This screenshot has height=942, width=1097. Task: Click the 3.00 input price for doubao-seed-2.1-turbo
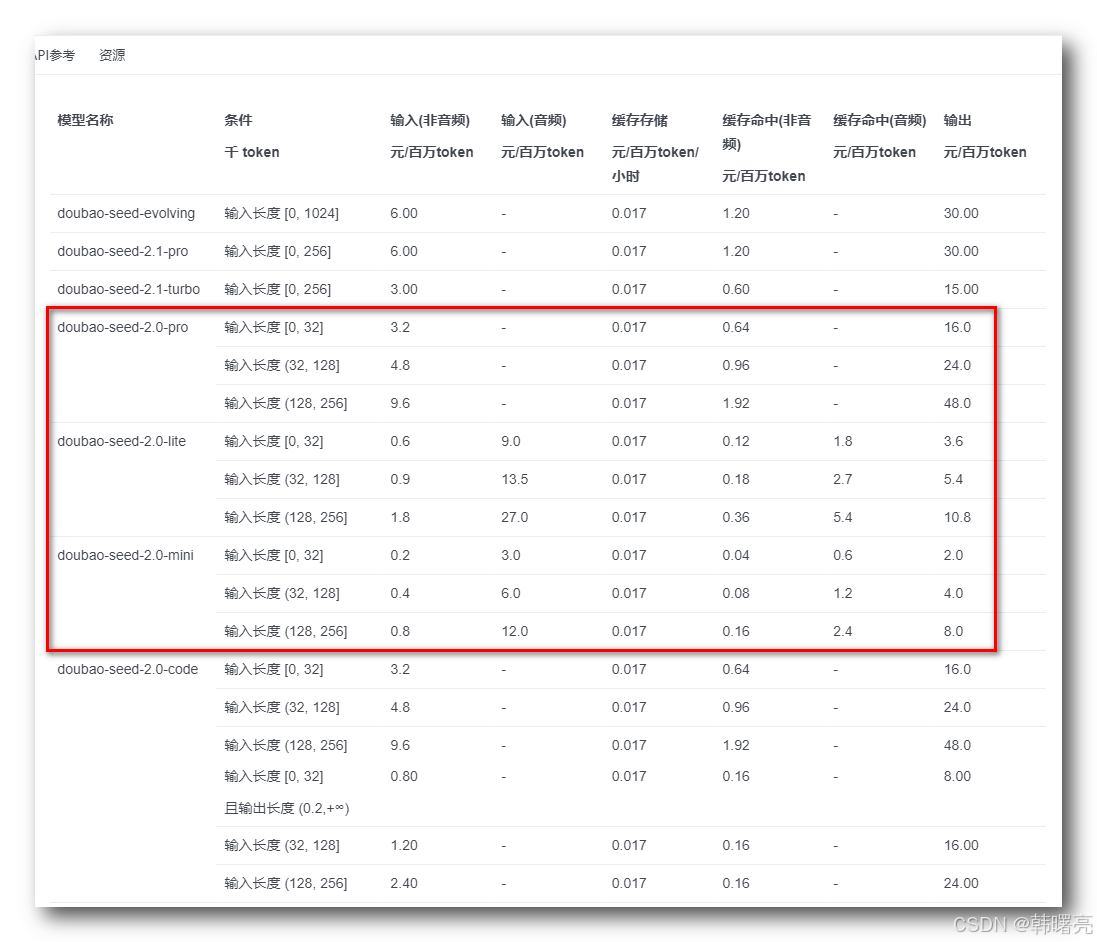(x=404, y=289)
